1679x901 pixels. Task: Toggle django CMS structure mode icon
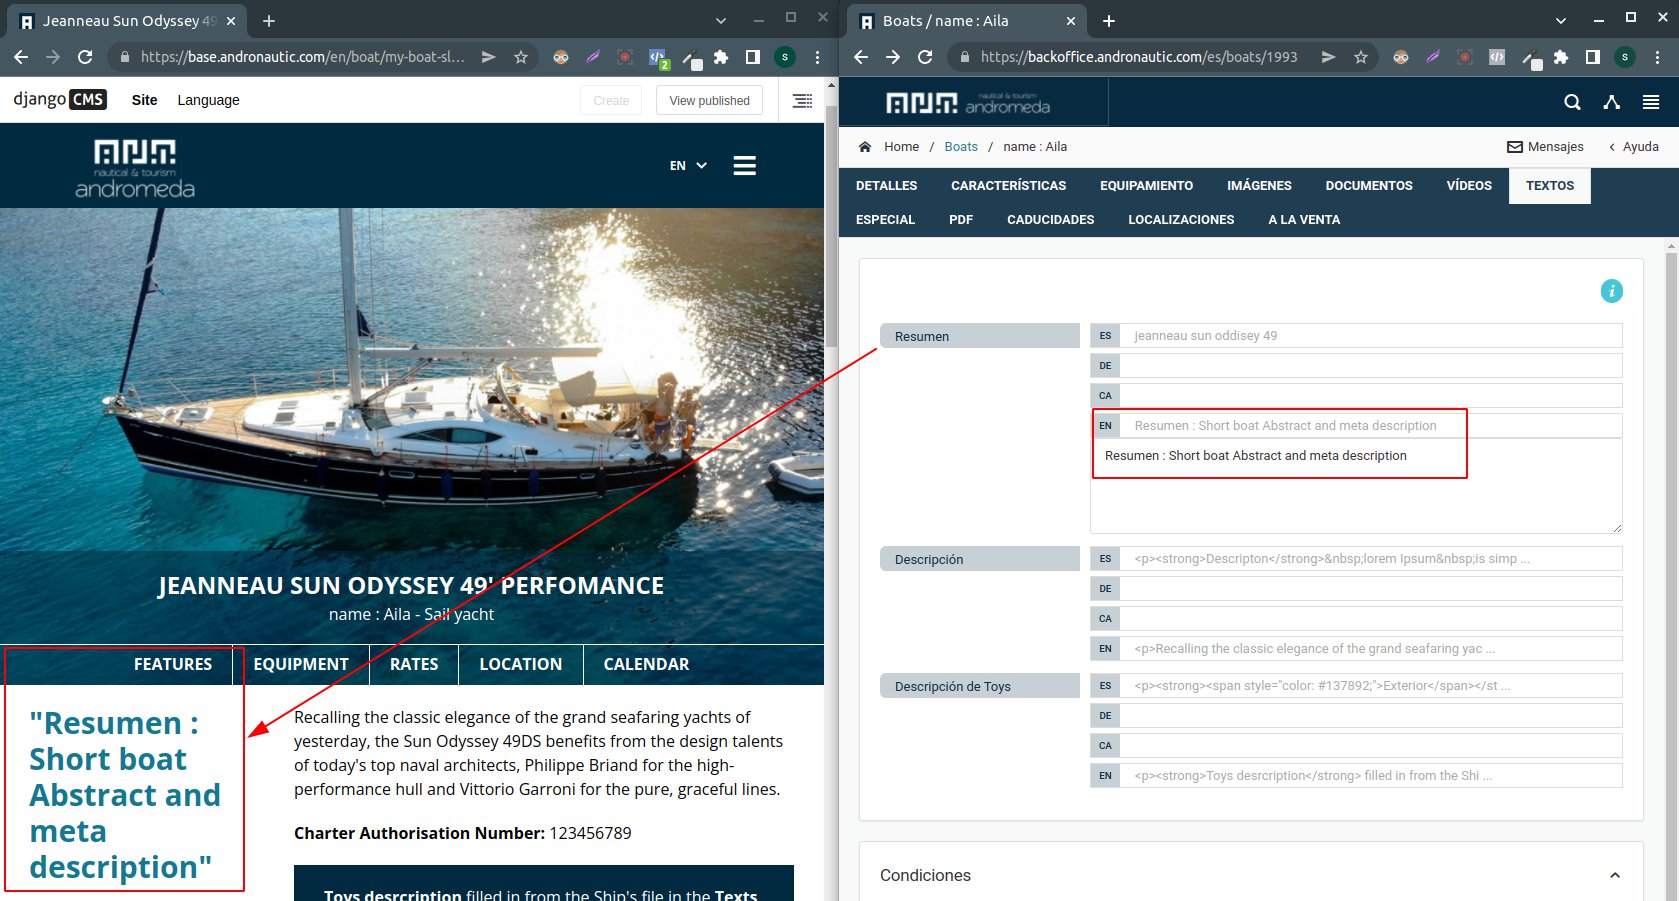(802, 100)
